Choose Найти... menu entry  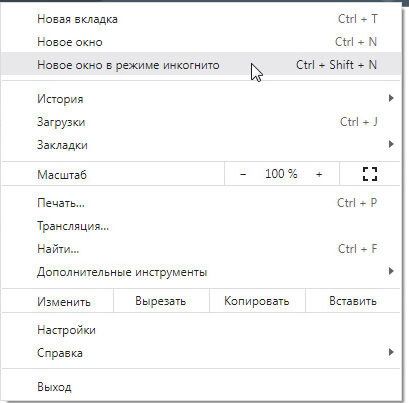click(x=201, y=249)
